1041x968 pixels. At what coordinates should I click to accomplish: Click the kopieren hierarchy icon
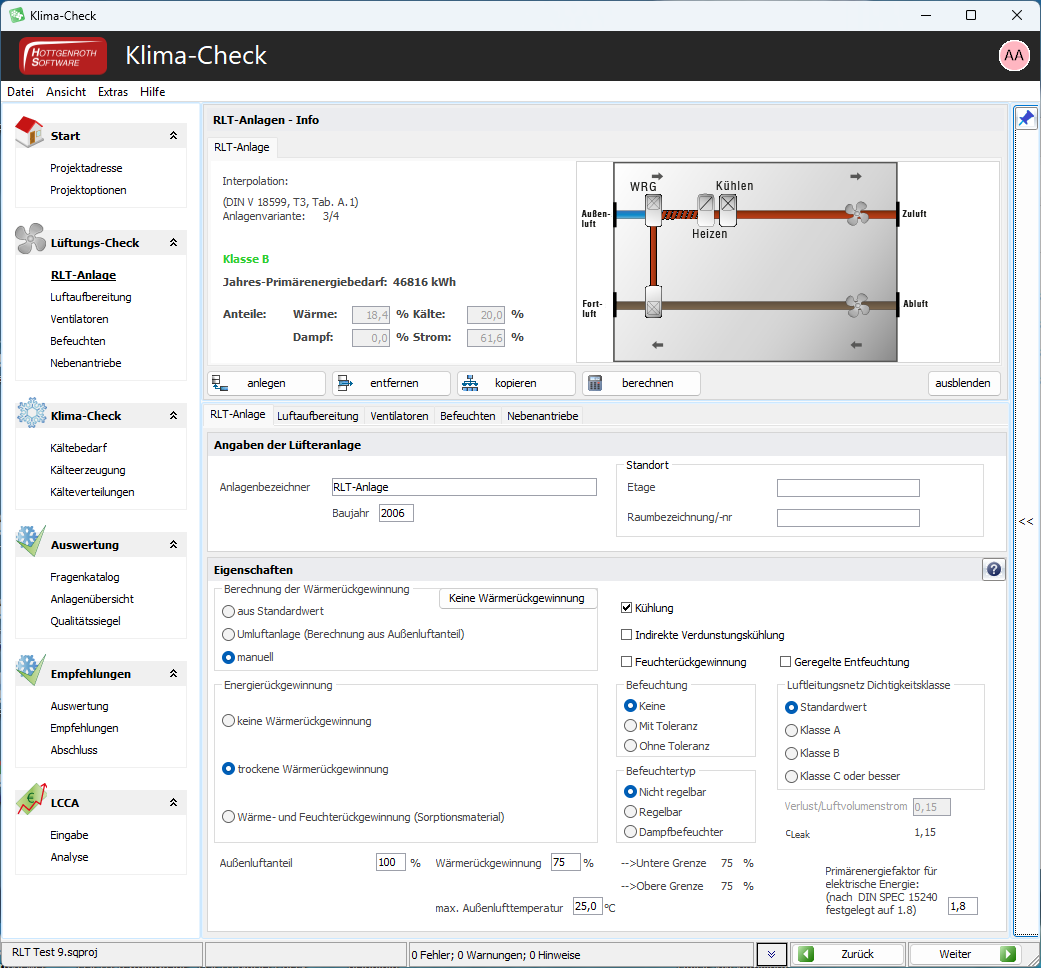tap(470, 383)
